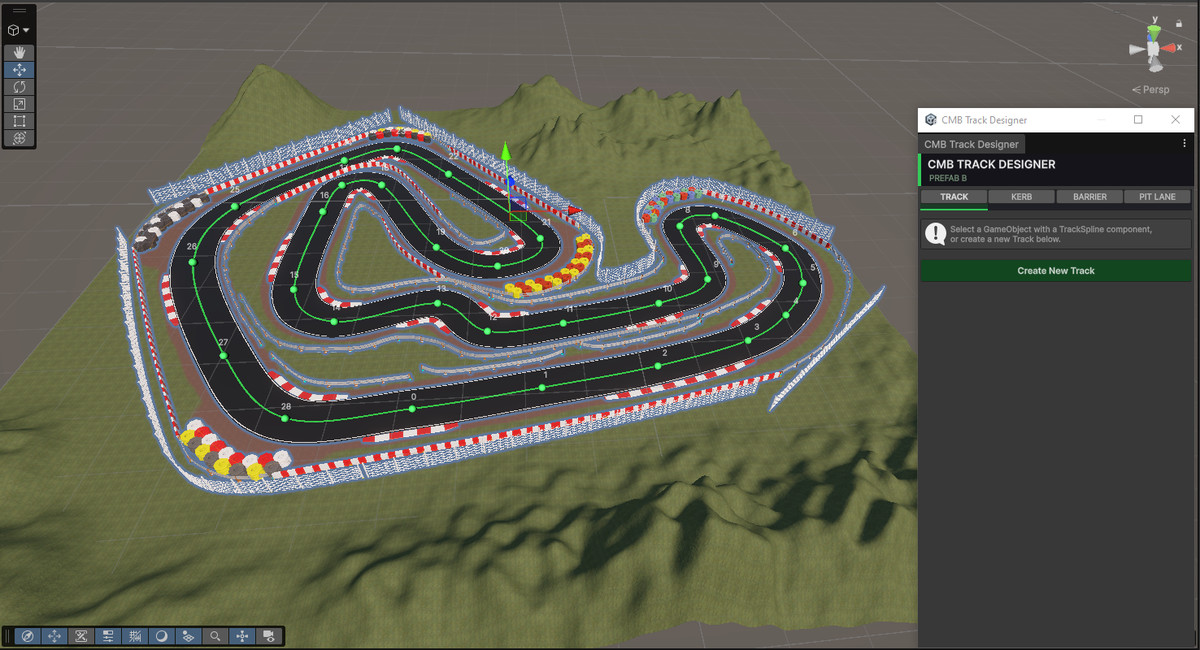Select the Hand view tool
Screen dimensions: 1200x650
tap(20, 52)
